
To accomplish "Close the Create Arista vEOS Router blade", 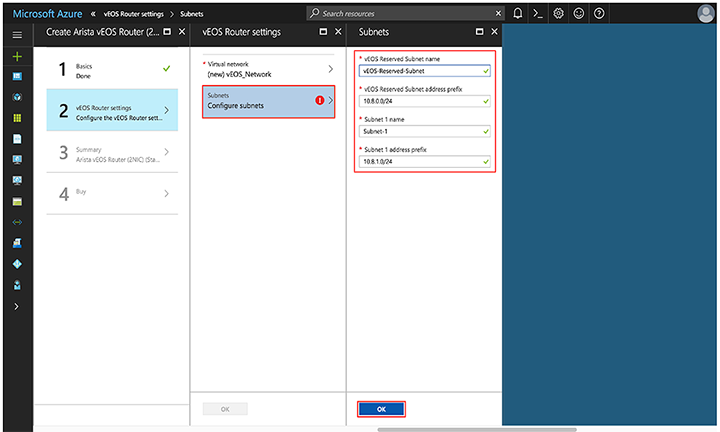I will [x=182, y=32].
